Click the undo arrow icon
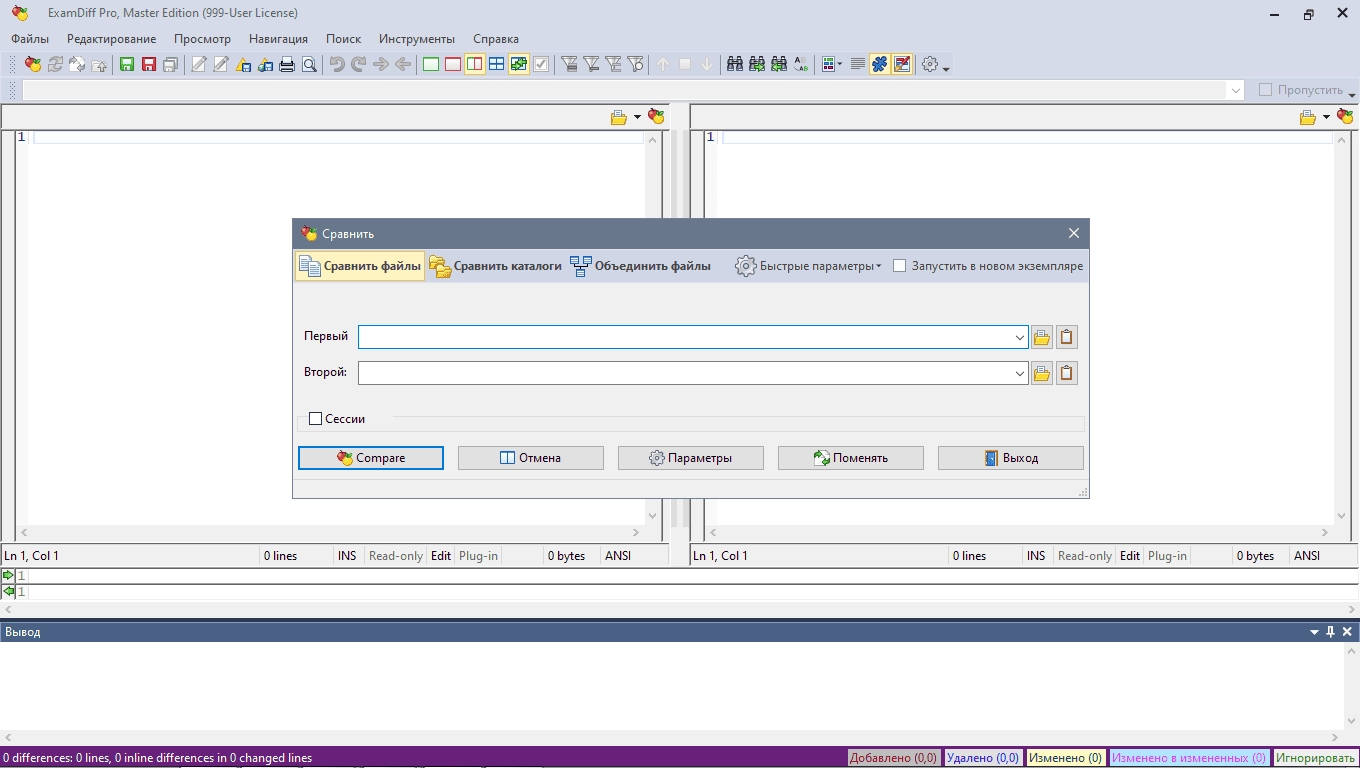Screen dimensions: 1360x768 pyautogui.click(x=337, y=64)
